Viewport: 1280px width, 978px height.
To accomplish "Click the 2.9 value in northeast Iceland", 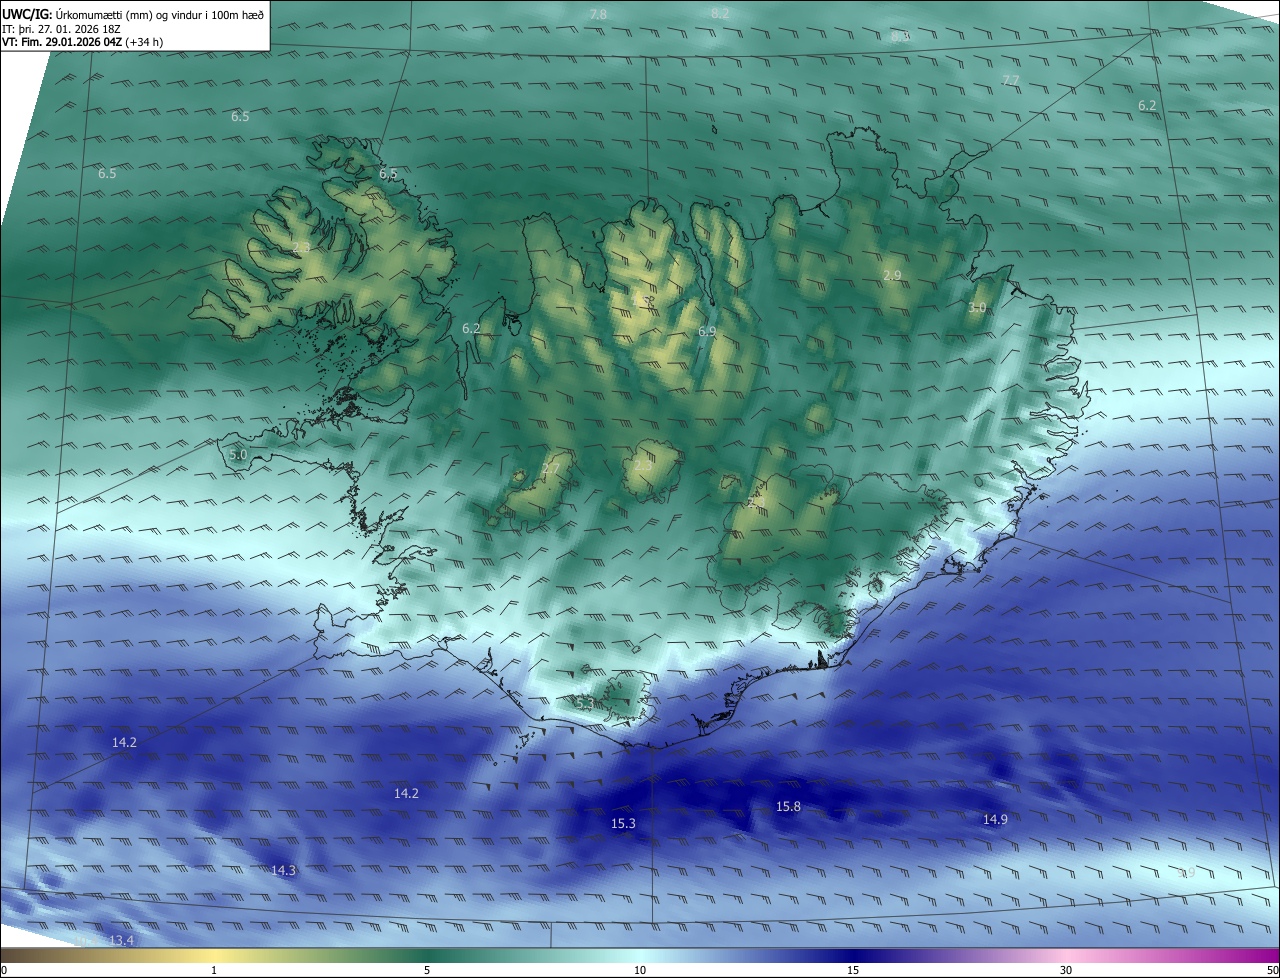I will click(892, 275).
